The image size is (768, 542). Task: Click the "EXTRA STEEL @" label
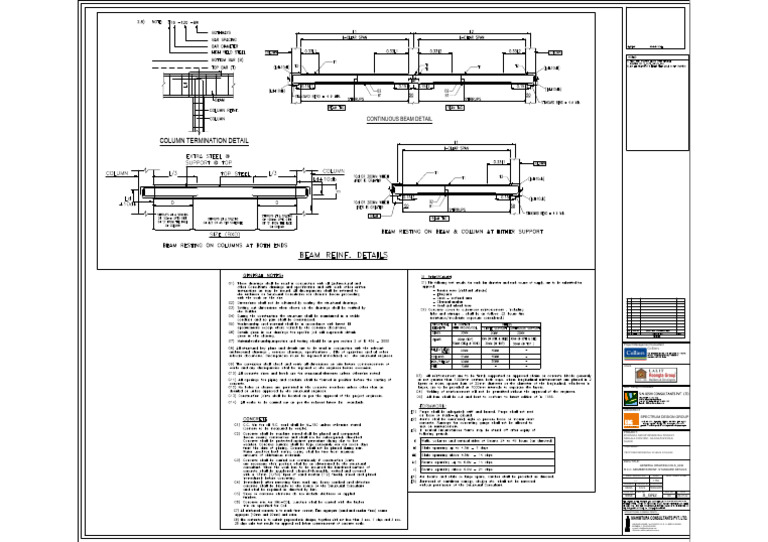[208, 157]
